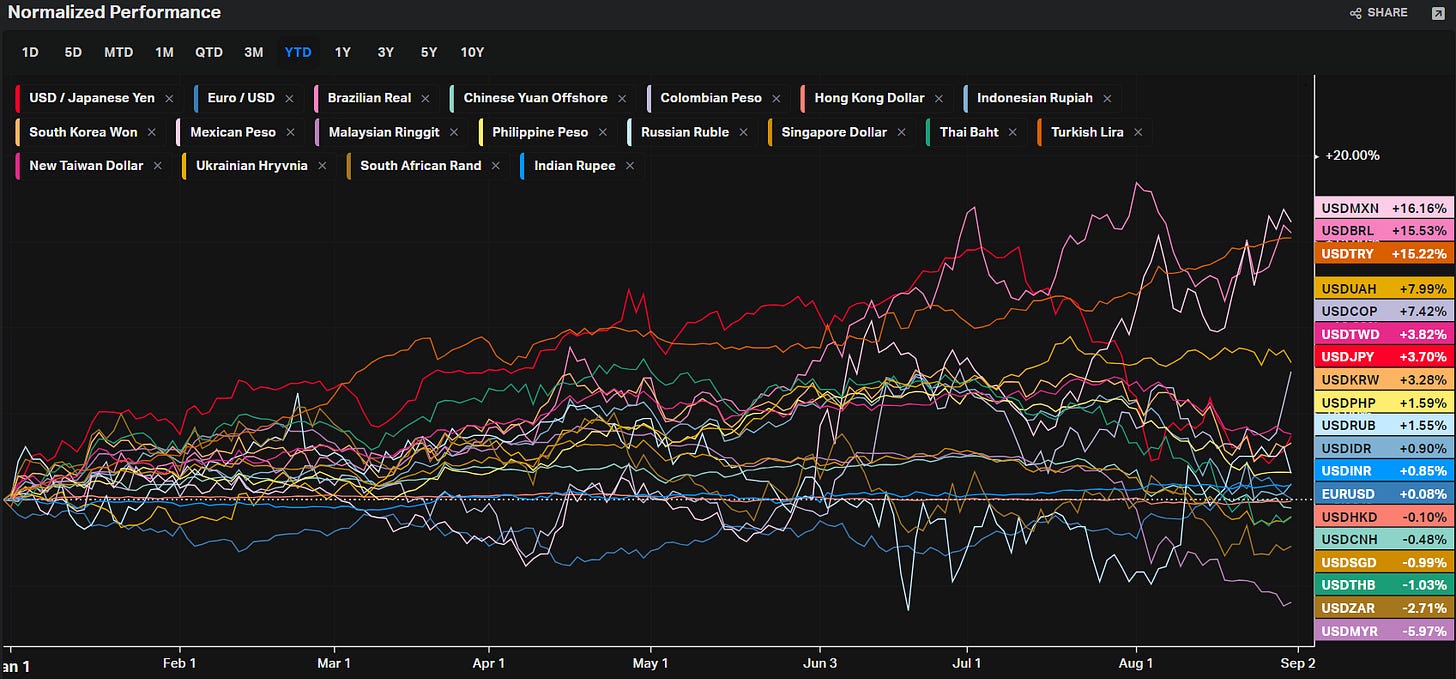The width and height of the screenshot is (1456, 679).
Task: Remove Thai Baht series
Action: (x=1013, y=132)
